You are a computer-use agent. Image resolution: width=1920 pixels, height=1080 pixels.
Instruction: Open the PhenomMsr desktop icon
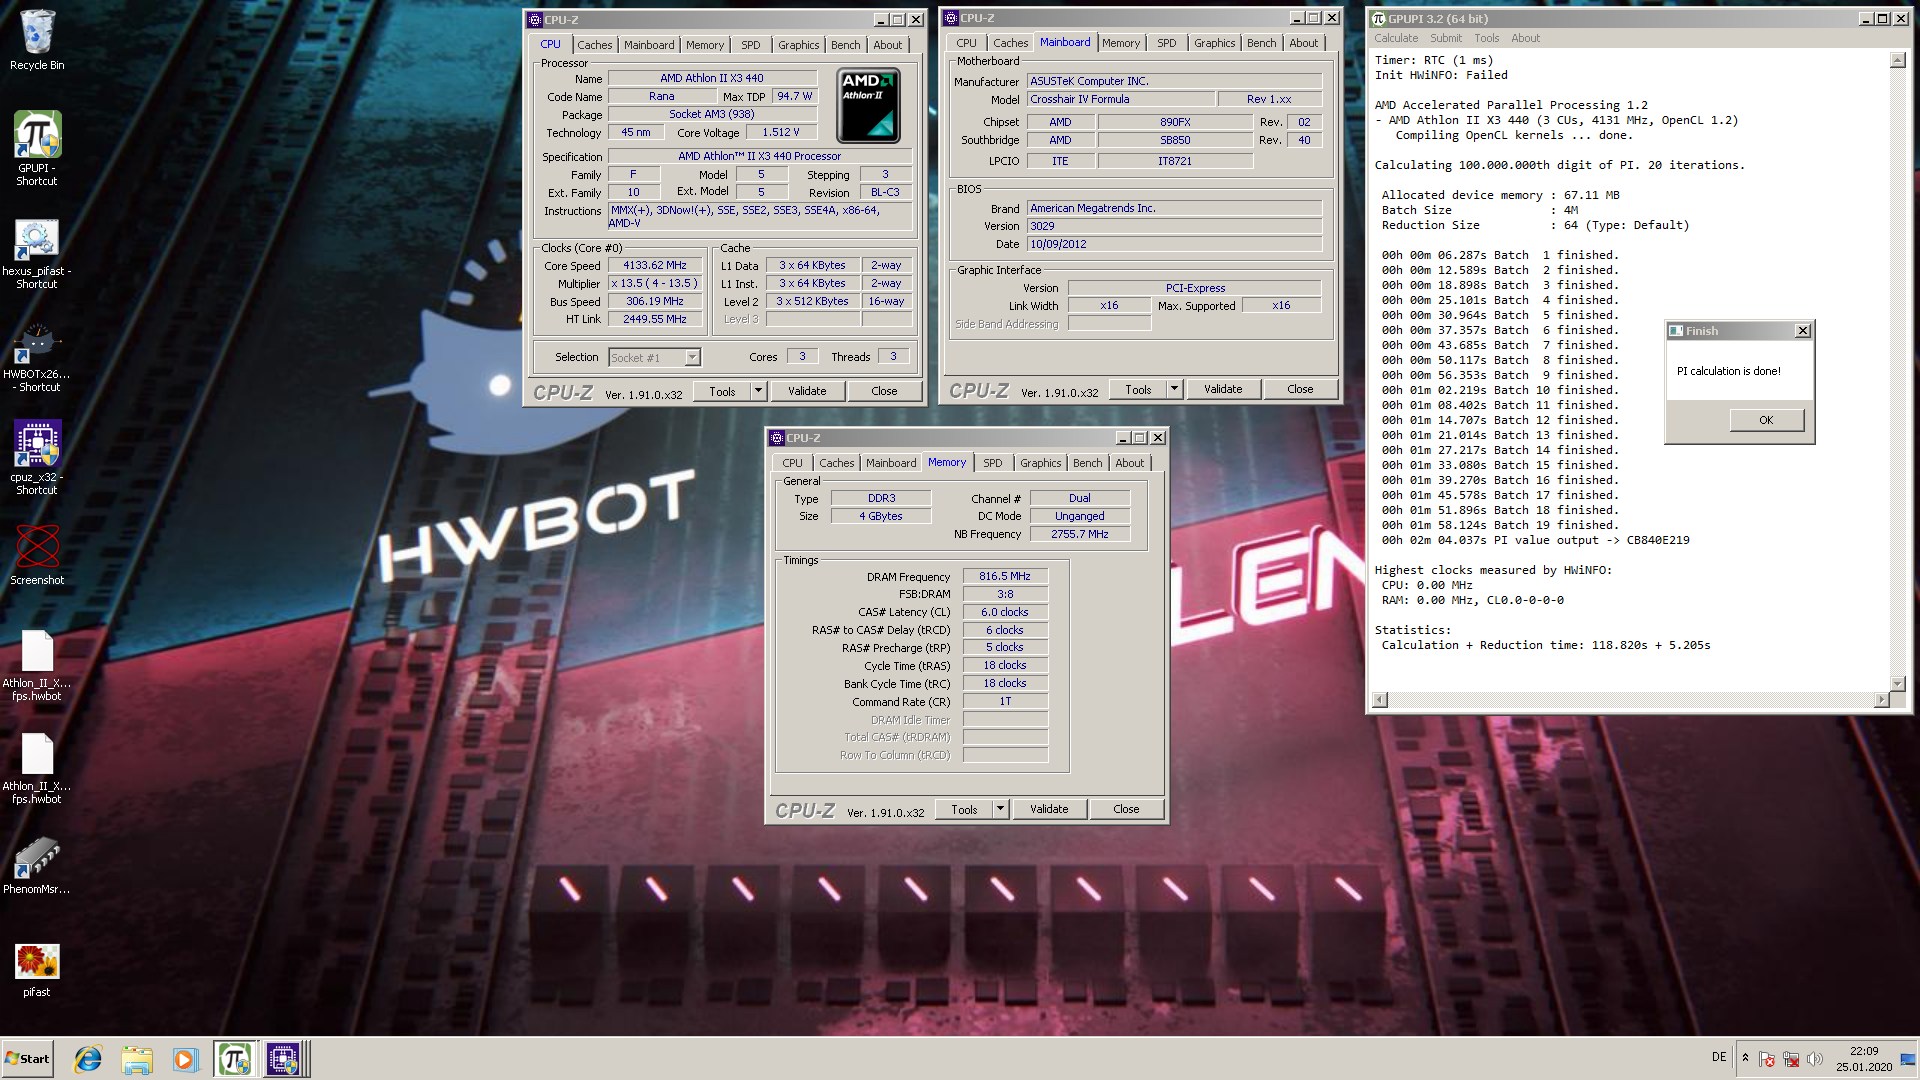coord(37,866)
